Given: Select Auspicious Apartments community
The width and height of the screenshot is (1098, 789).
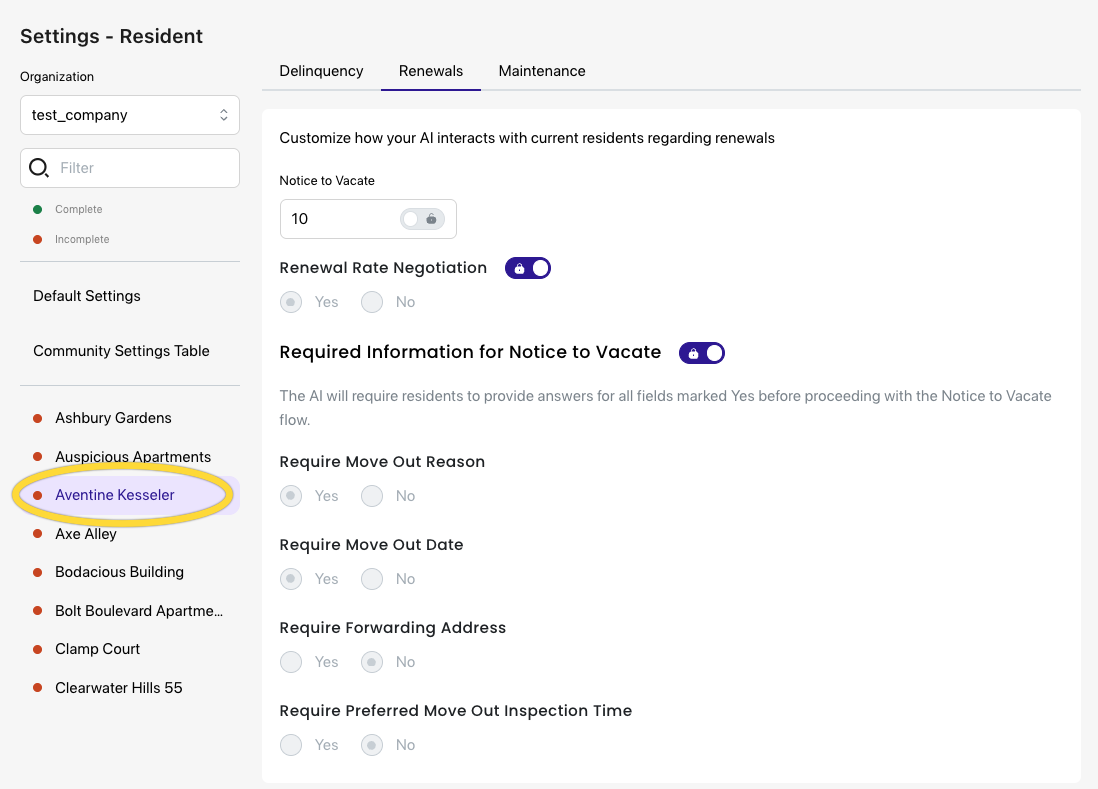Looking at the screenshot, I should (133, 456).
